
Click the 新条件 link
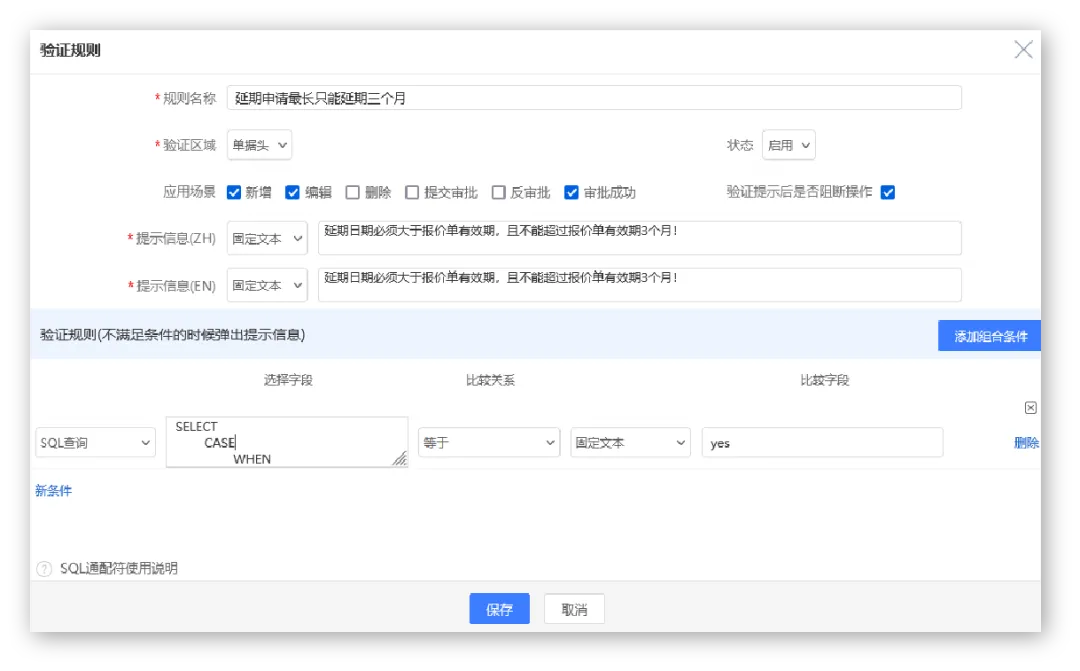click(53, 491)
